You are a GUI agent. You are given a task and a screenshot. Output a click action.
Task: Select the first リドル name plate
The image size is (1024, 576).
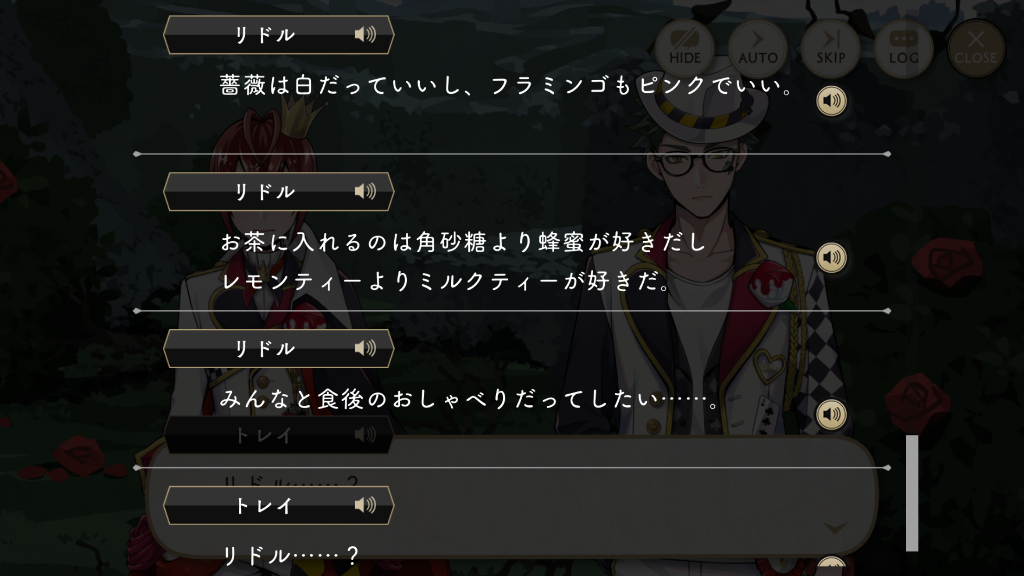(278, 35)
